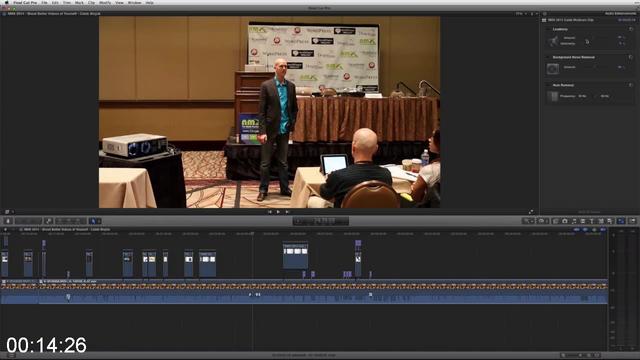
Task: Go to previous edit point
Action: coord(269,212)
